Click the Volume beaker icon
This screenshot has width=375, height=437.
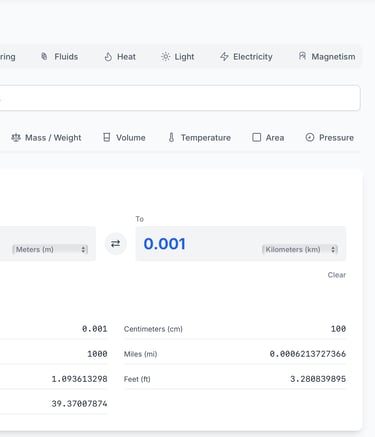[x=107, y=137]
